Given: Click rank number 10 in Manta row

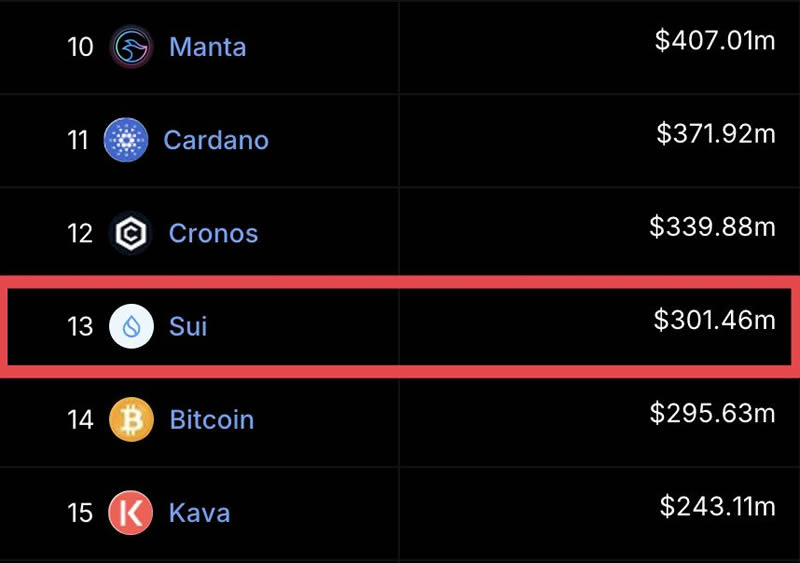Looking at the screenshot, I should pos(80,47).
